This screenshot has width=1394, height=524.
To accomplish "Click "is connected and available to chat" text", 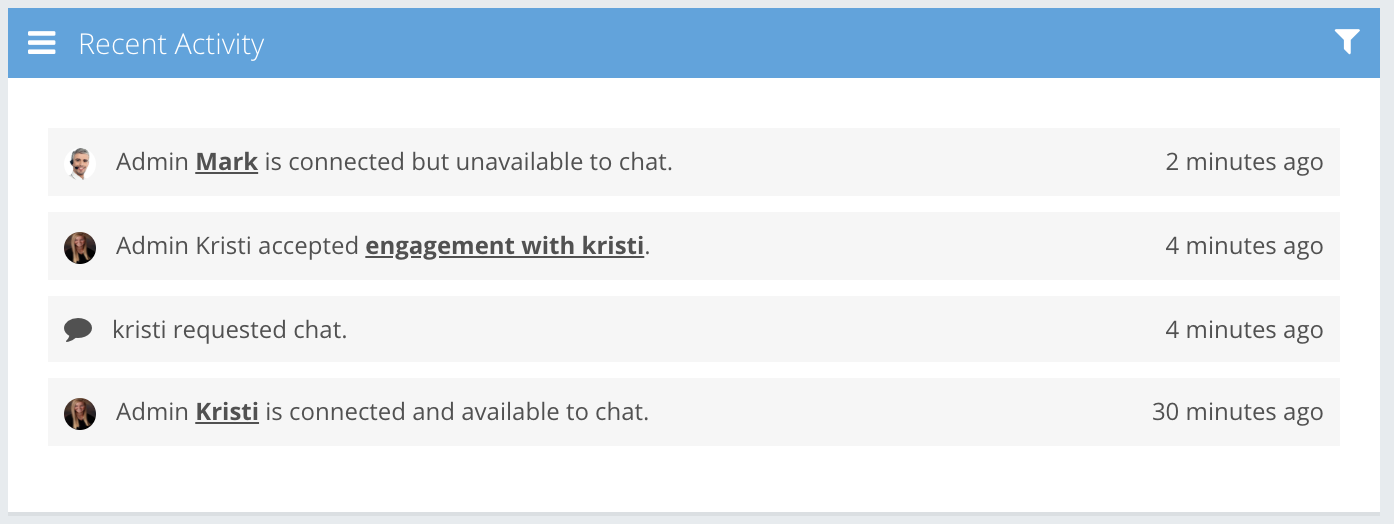I will tap(457, 412).
